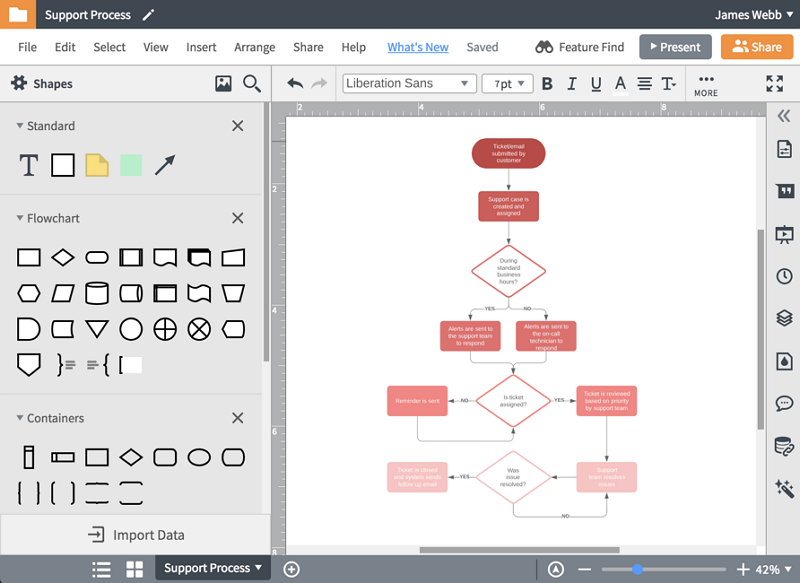
Task: Switch to the Share menu item
Action: point(308,47)
